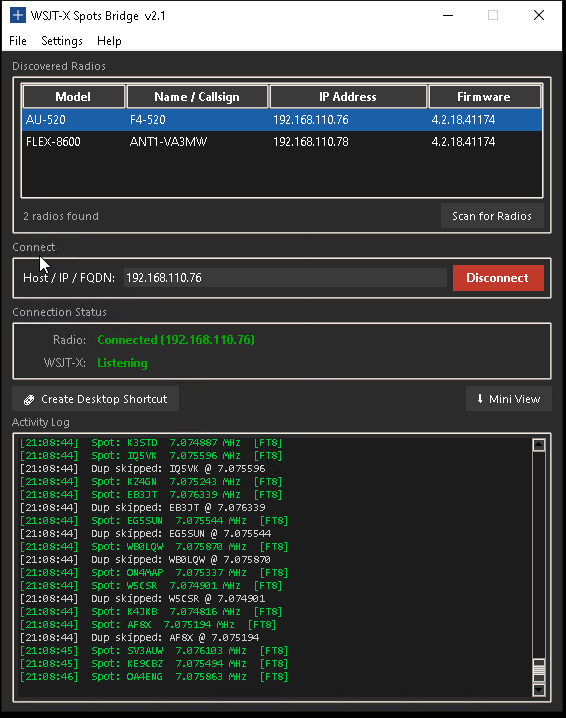
Task: Open the File menu
Action: pos(18,41)
